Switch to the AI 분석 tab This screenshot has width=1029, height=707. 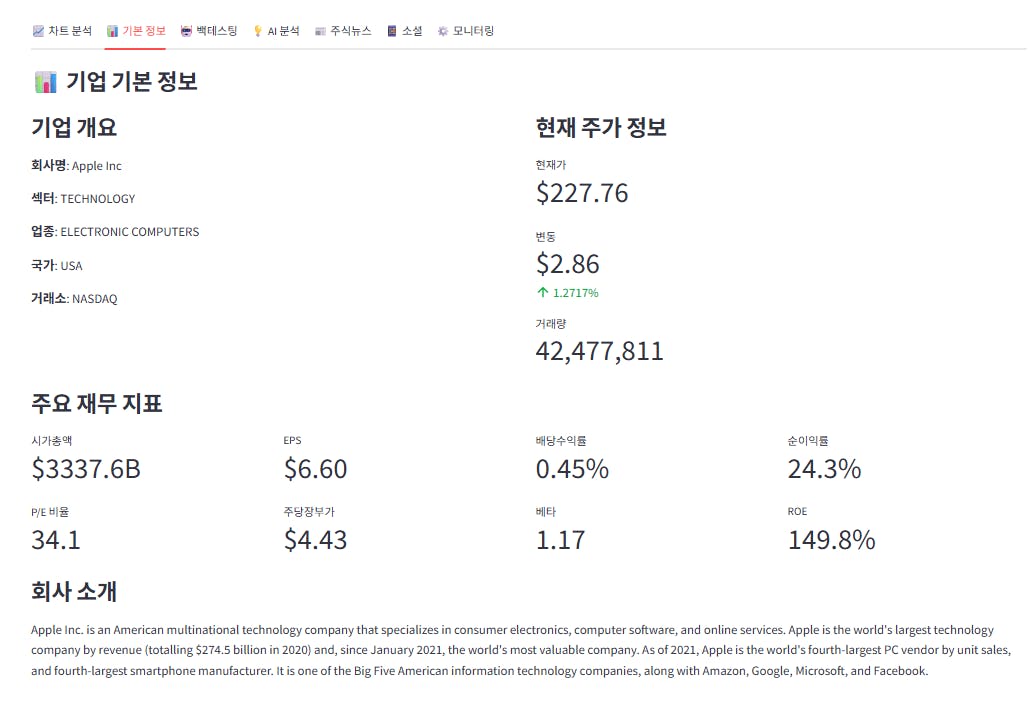(x=283, y=31)
